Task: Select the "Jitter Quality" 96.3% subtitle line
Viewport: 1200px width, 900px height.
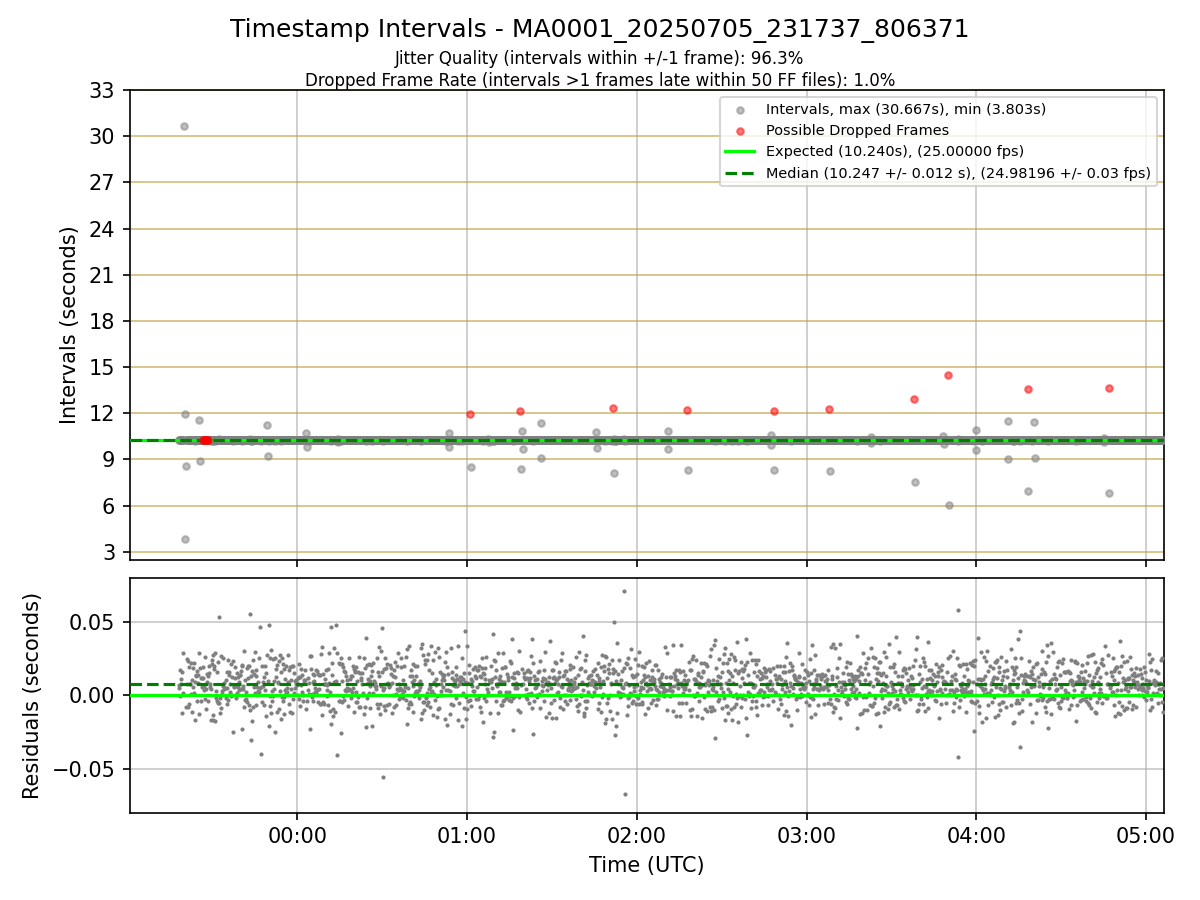Action: (x=599, y=58)
